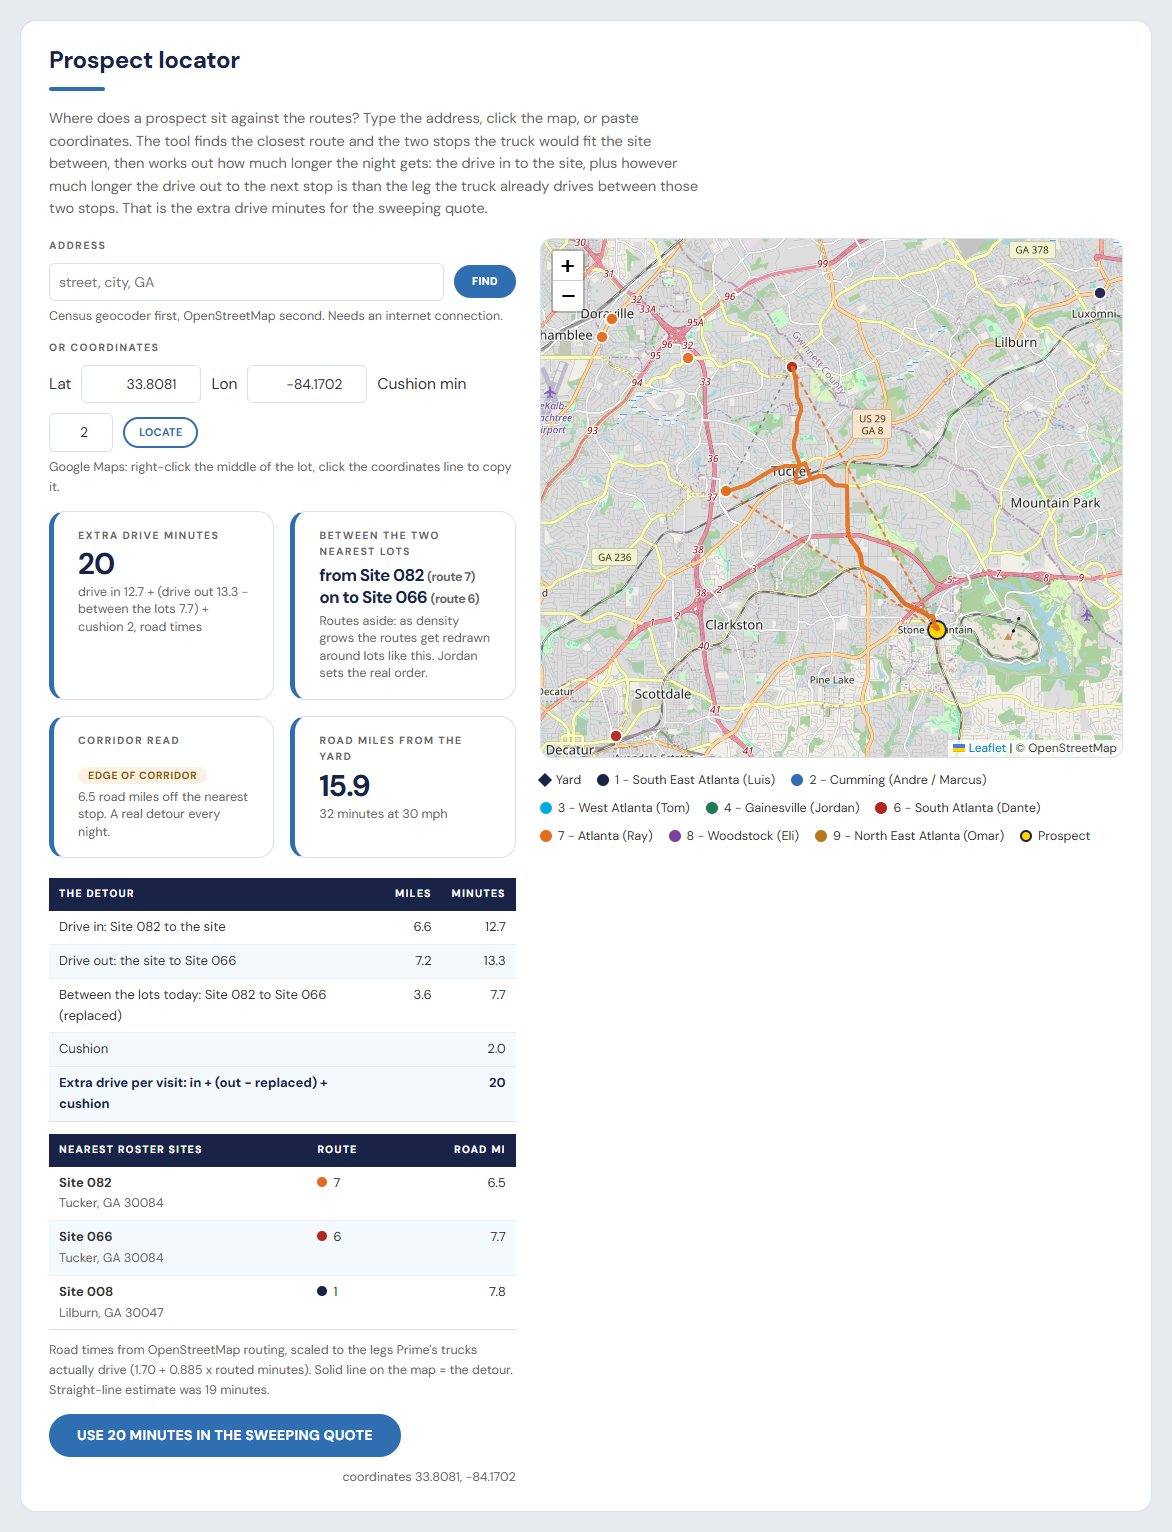Screen dimensions: 1172x1532
Task: Click the ROAD MI column header
Action: [479, 1150]
